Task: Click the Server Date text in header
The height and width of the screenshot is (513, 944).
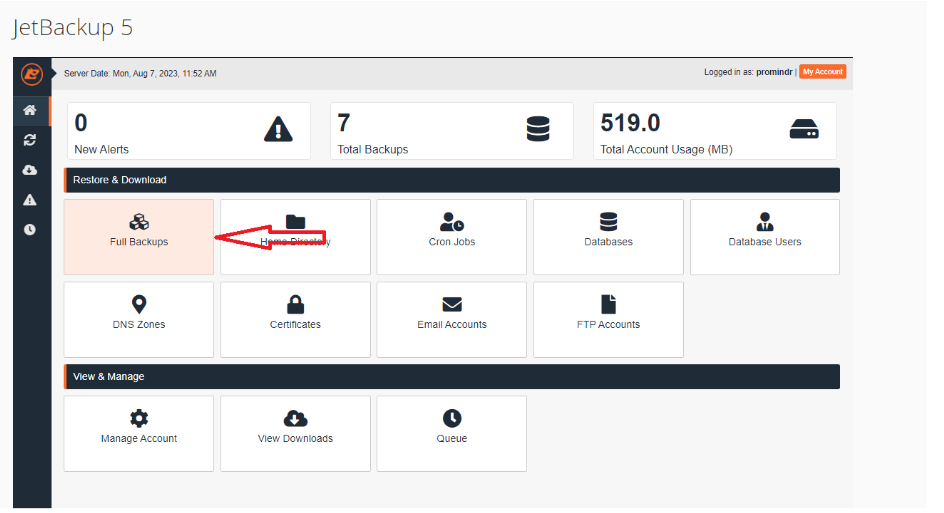Action: (140, 73)
